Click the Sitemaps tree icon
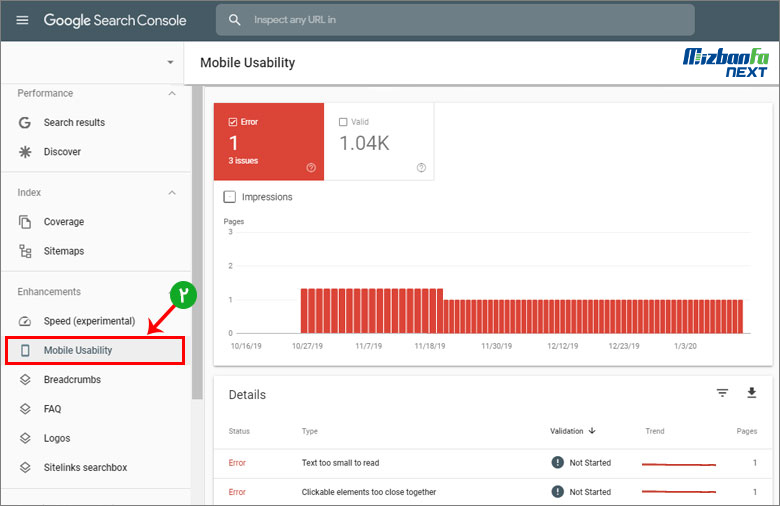The height and width of the screenshot is (506, 780). [x=25, y=251]
